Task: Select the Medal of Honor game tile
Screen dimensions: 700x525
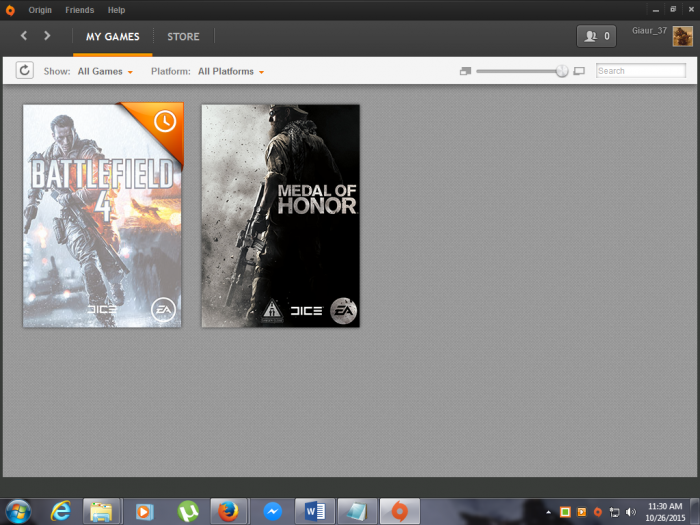Action: coord(280,216)
